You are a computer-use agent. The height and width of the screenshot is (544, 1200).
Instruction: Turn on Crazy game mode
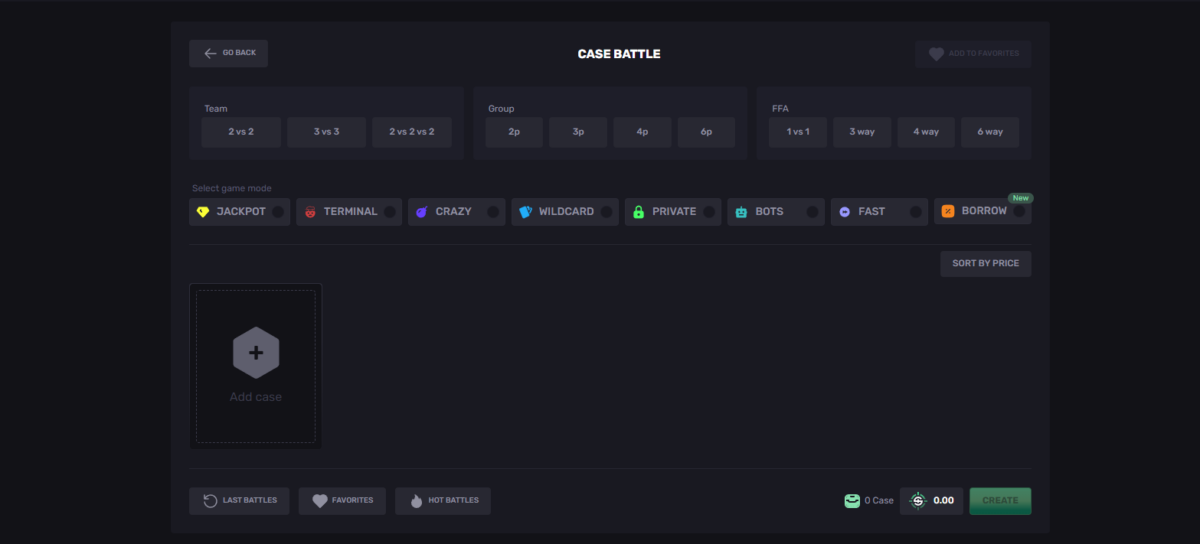(493, 212)
